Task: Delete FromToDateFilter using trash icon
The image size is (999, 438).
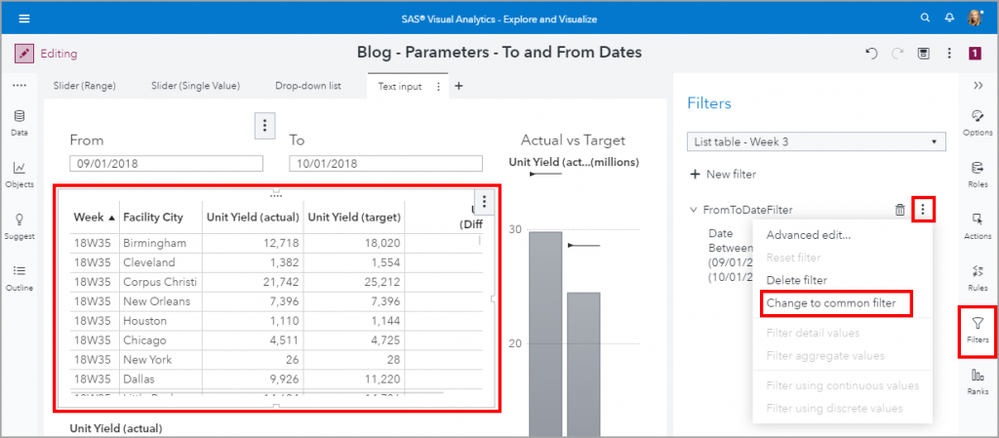Action: pos(900,210)
